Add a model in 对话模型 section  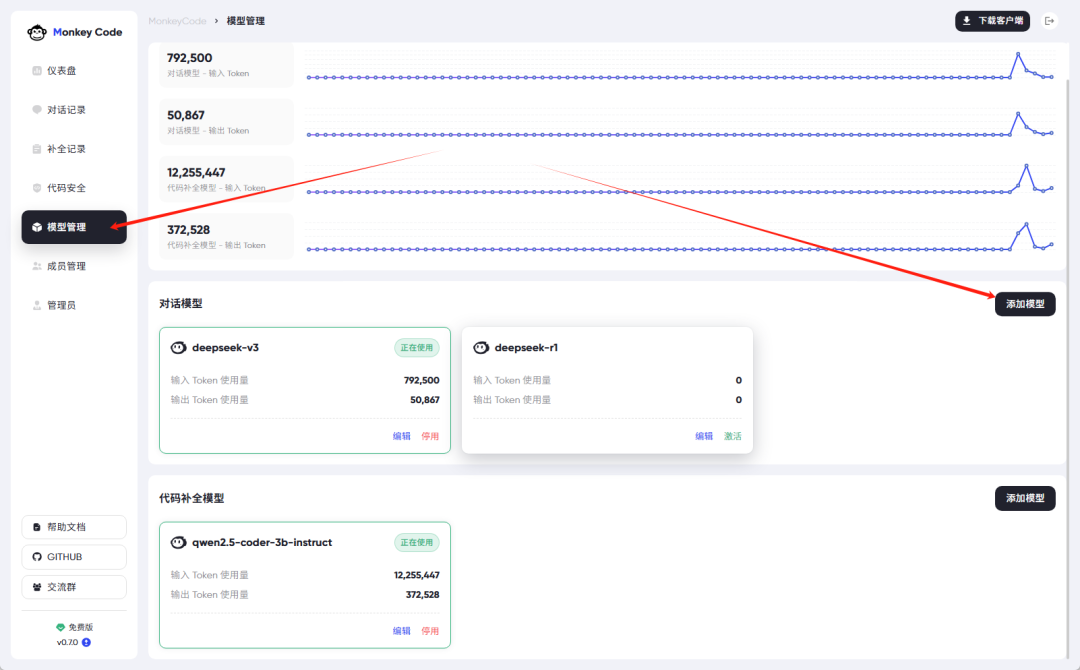(x=1025, y=304)
